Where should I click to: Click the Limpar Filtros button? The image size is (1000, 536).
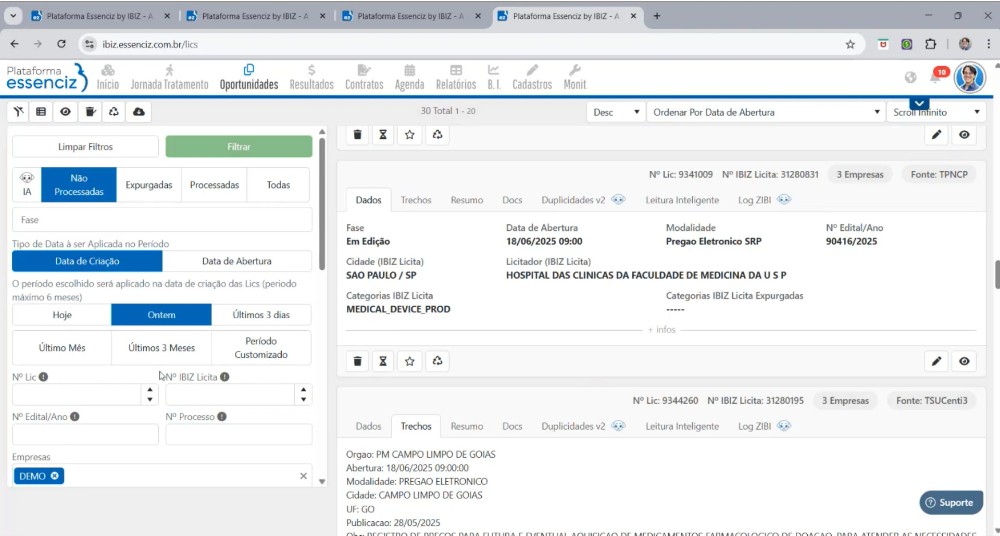(85, 147)
